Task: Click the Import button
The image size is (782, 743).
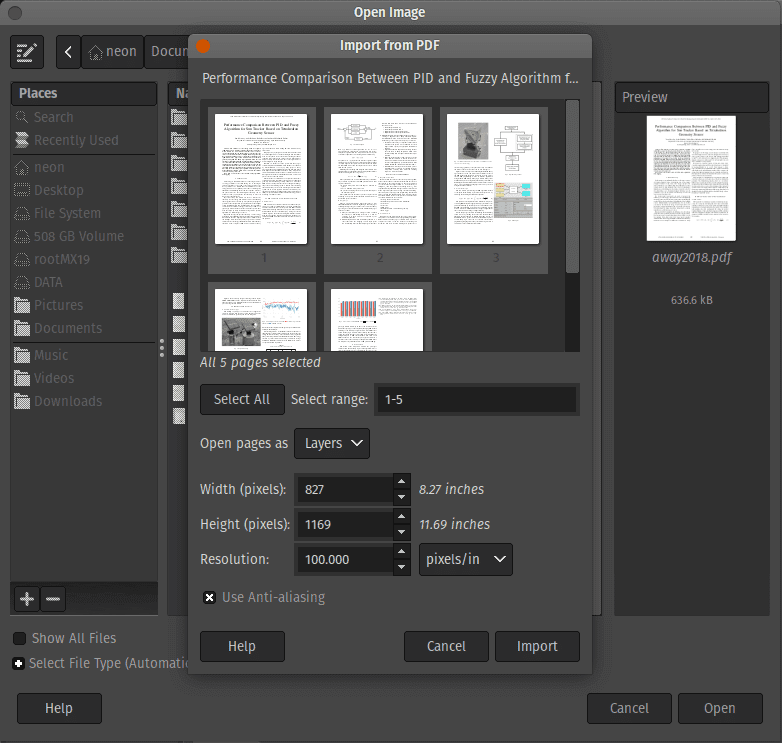Action: coord(537,646)
